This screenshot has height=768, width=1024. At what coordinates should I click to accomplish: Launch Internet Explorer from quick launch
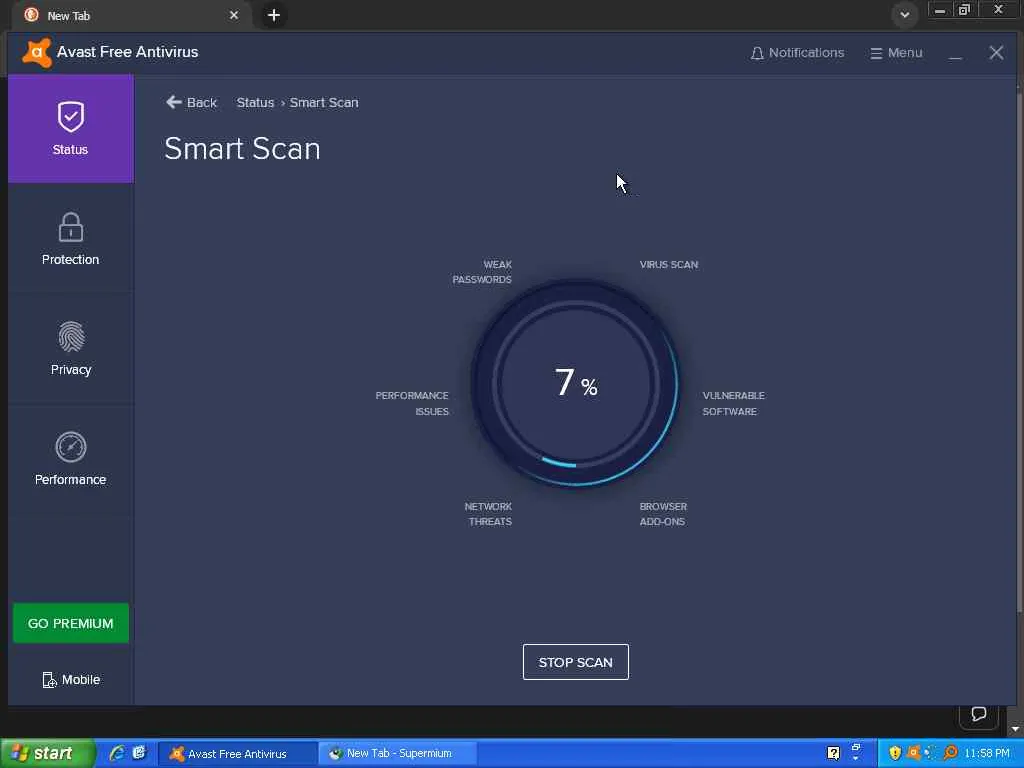[x=117, y=753]
